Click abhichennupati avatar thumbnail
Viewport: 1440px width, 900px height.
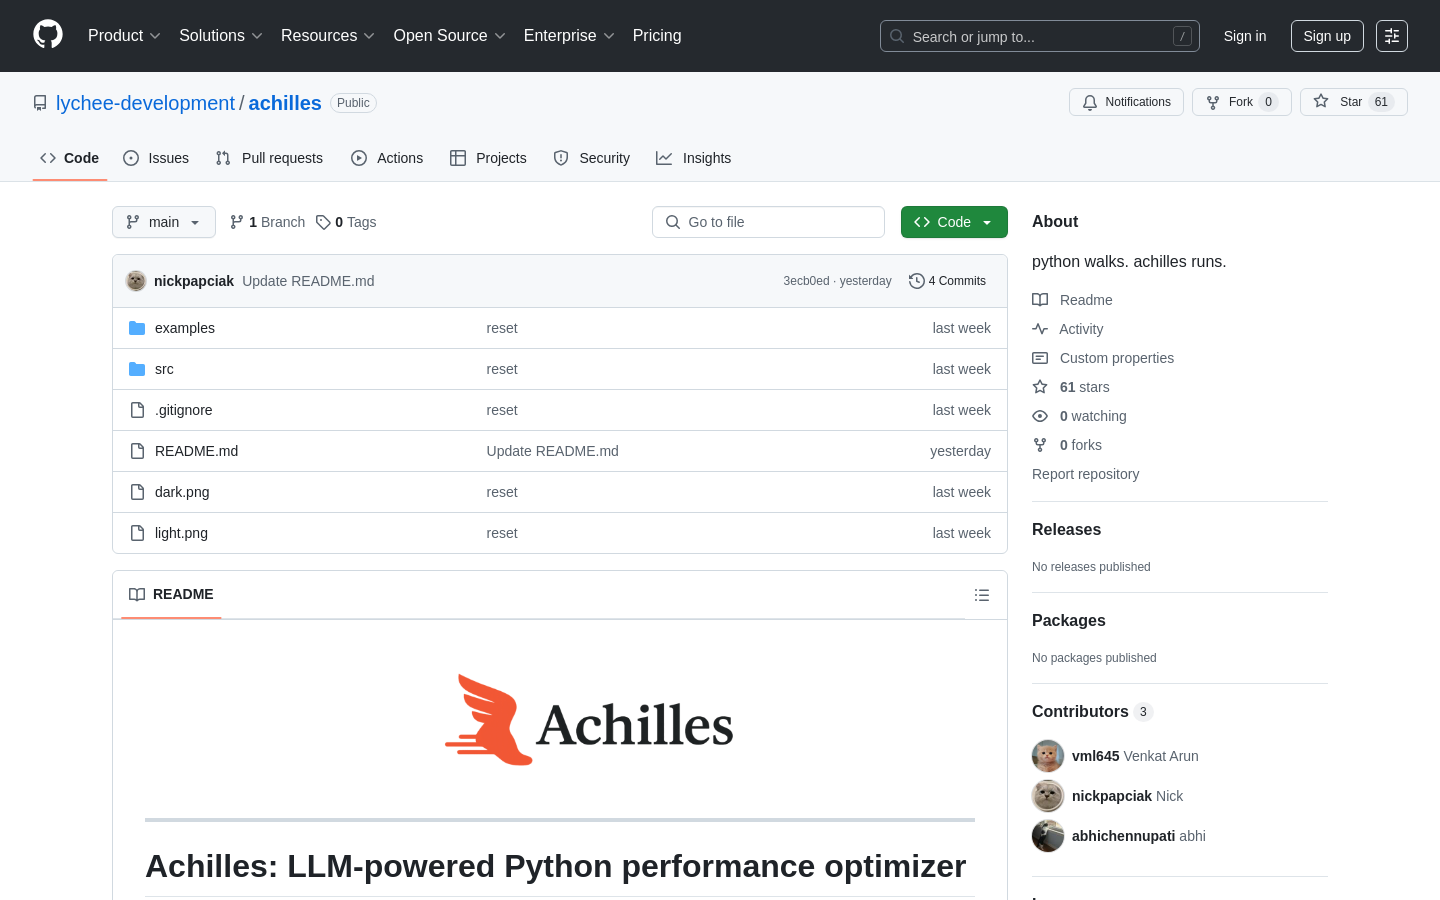click(1048, 836)
